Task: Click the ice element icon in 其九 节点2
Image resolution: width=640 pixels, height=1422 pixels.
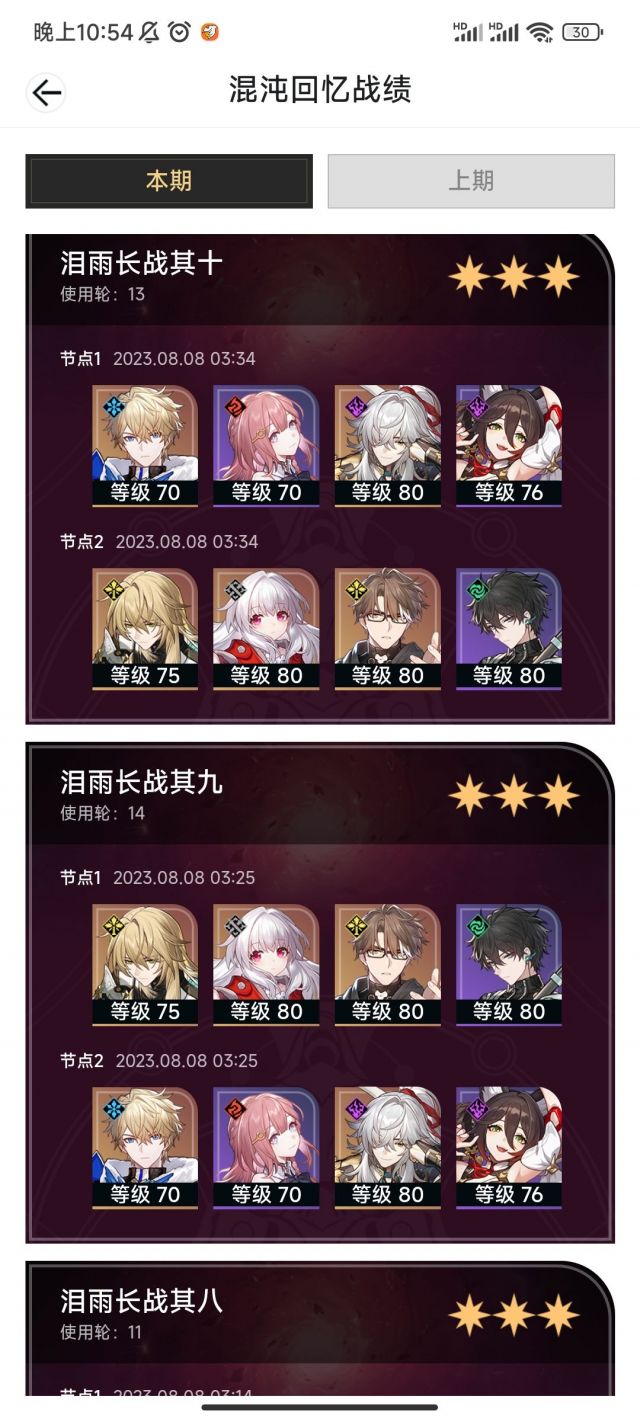Action: 112,1108
